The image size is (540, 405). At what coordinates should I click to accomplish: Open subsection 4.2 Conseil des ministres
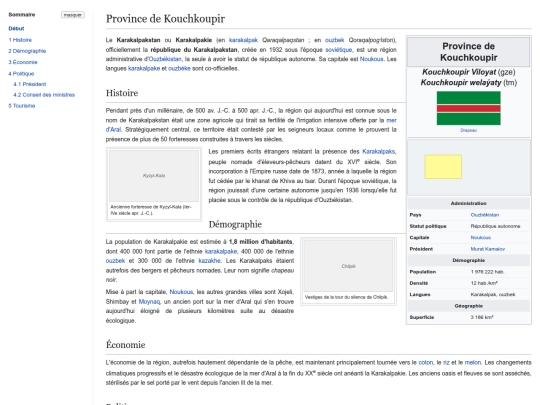tap(44, 95)
